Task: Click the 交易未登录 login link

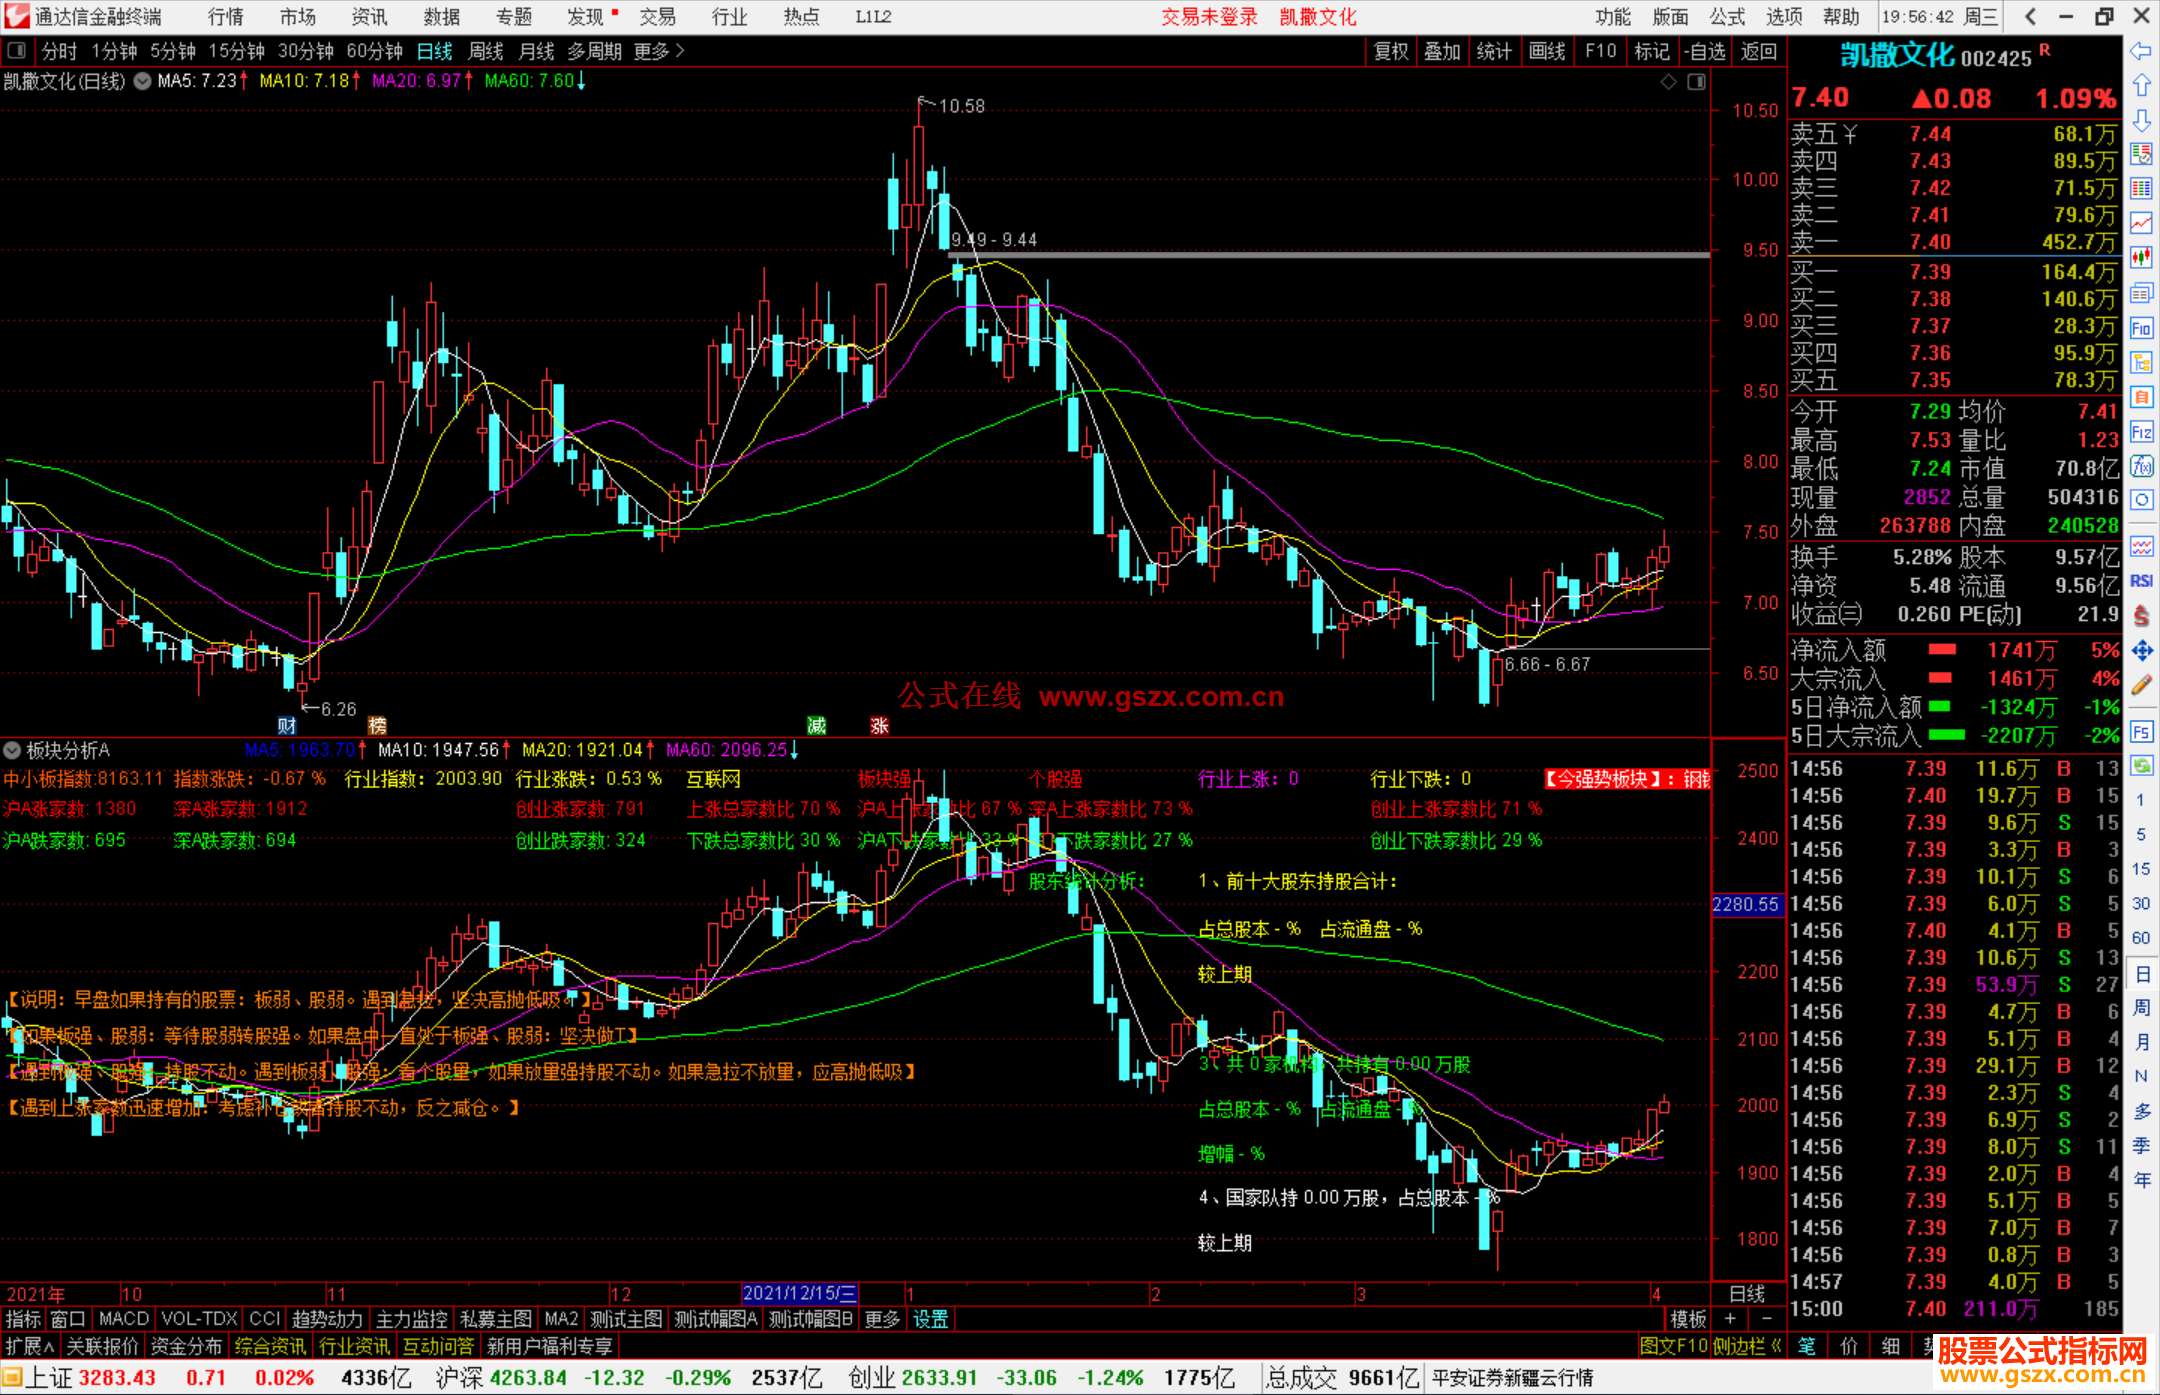Action: point(1209,17)
